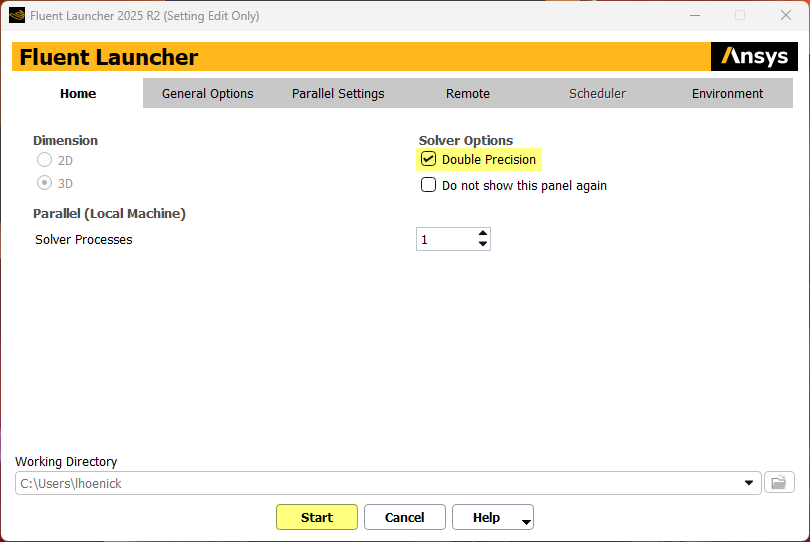
Task: Toggle the Double Precision checkbox
Action: (x=428, y=159)
